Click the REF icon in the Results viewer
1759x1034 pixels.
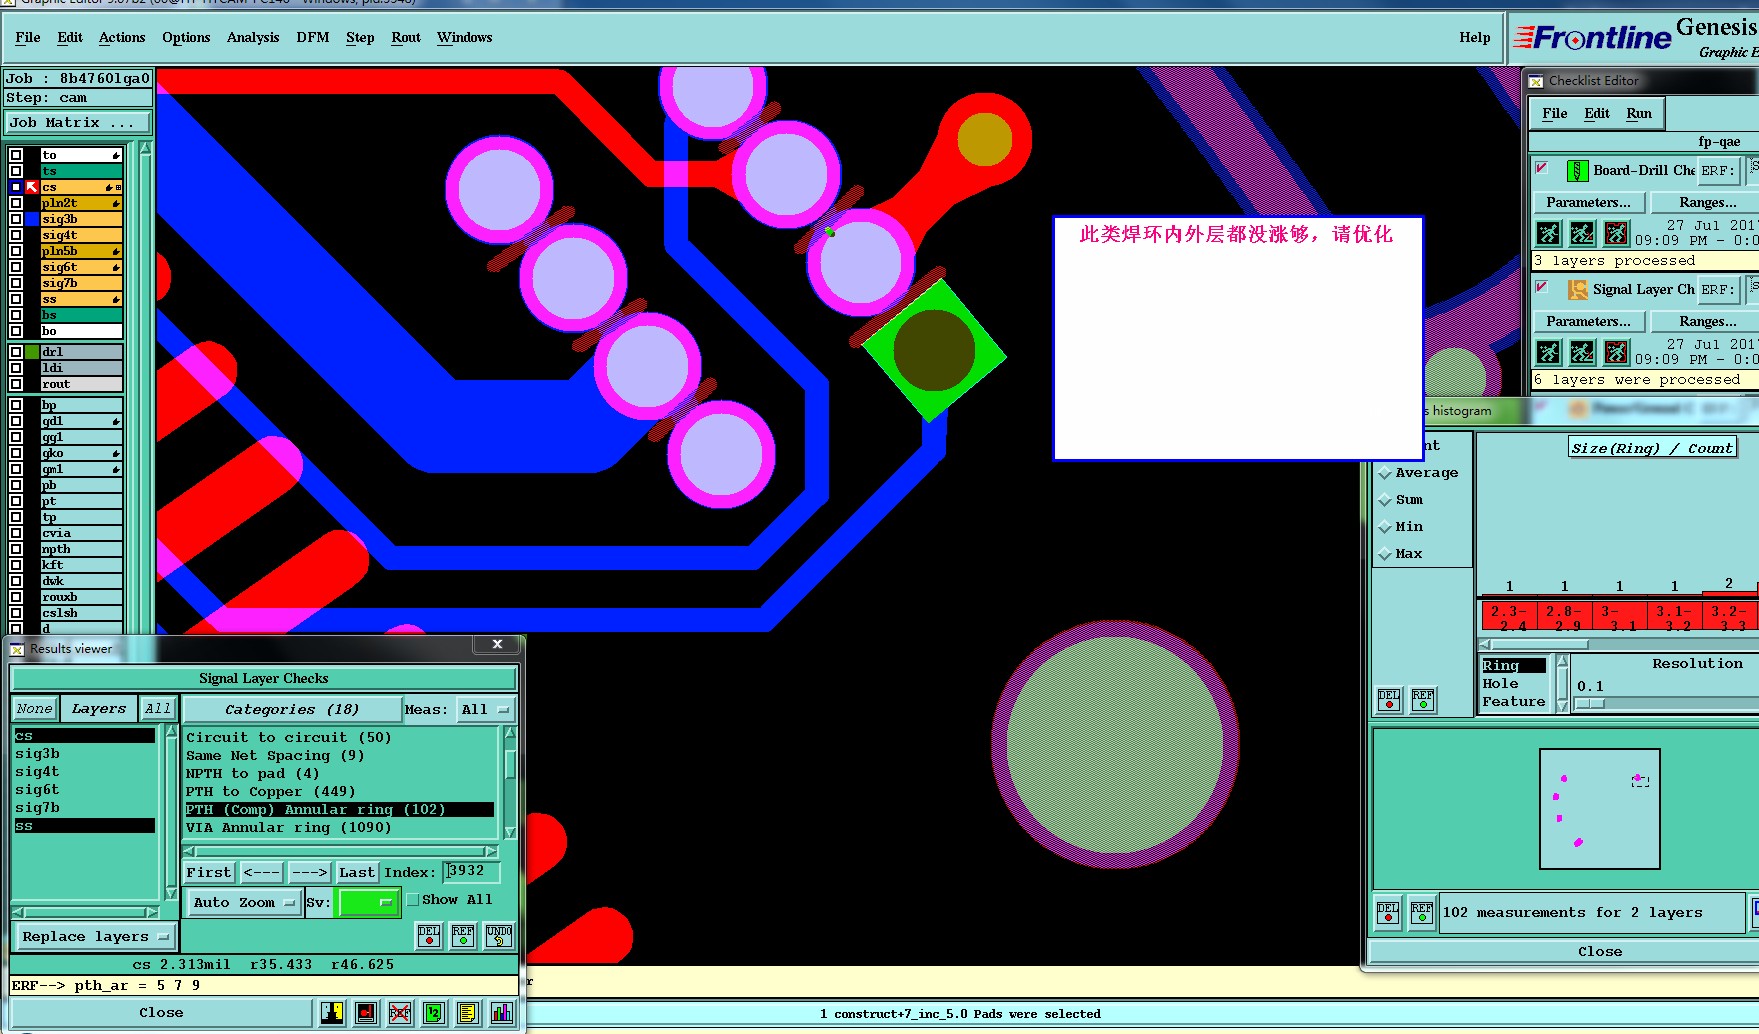click(x=463, y=935)
